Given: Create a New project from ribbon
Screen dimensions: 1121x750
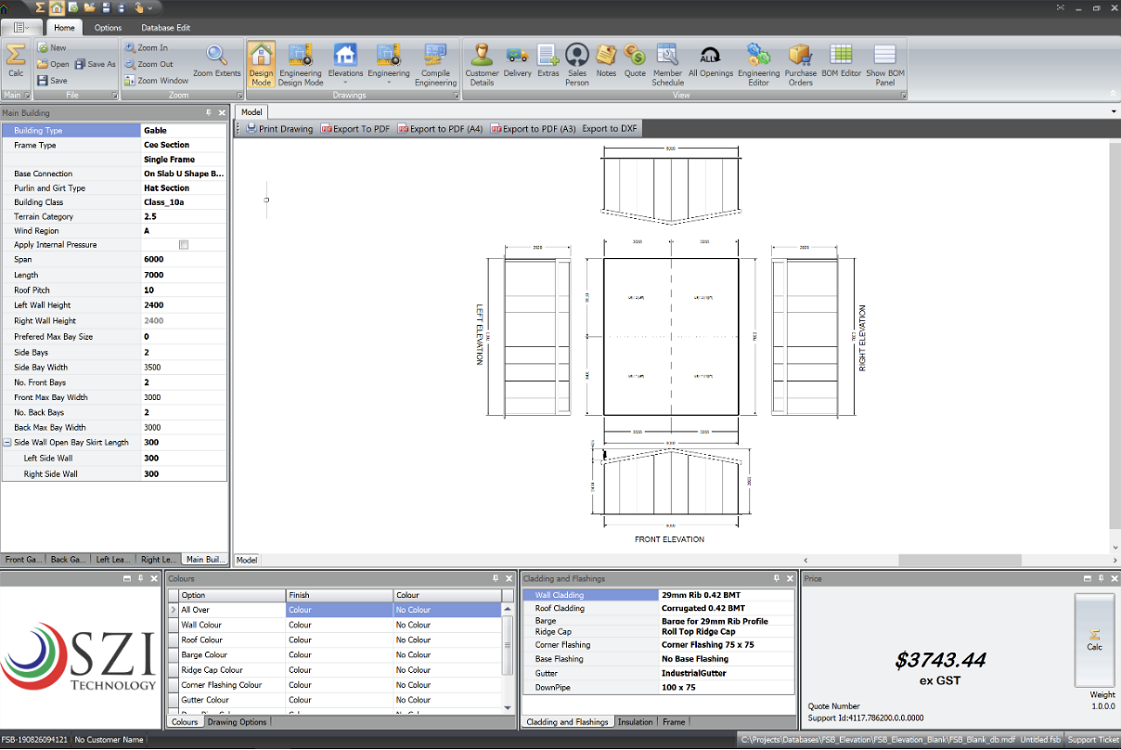Looking at the screenshot, I should (51, 48).
